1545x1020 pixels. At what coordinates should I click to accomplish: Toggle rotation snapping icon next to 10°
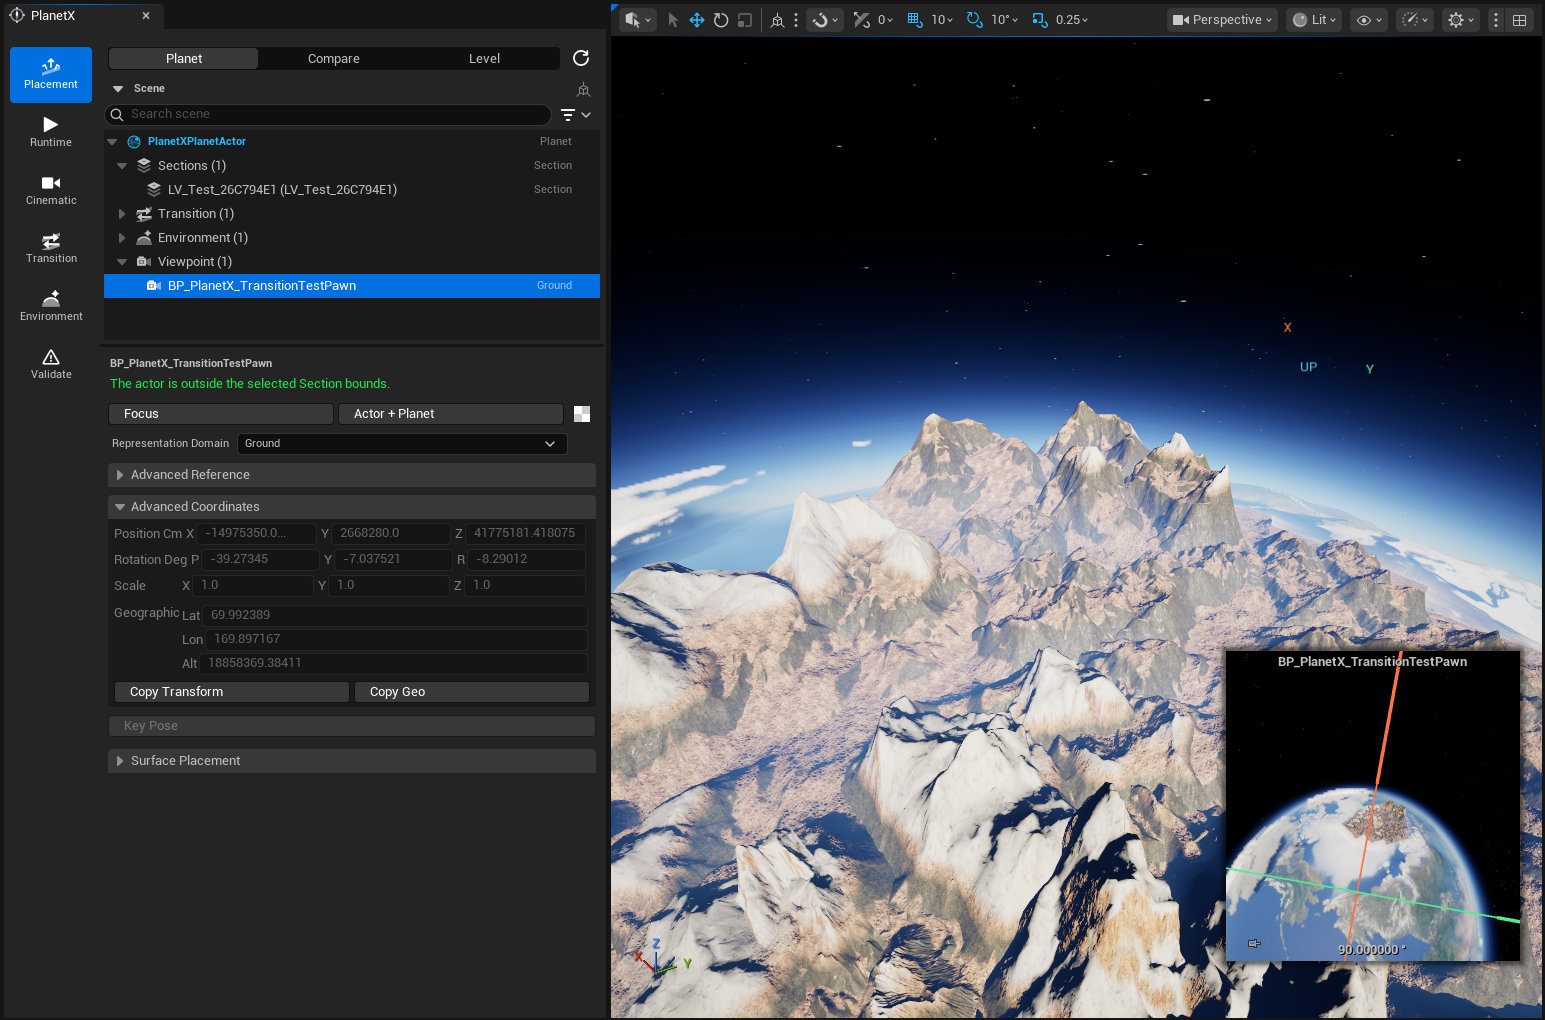[975, 20]
